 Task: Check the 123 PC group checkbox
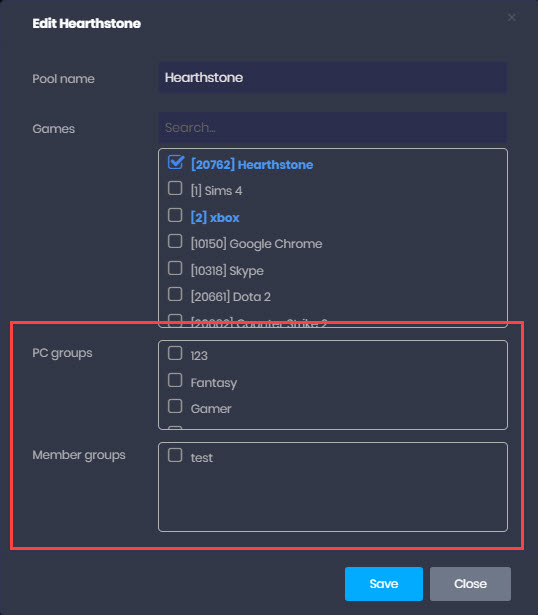175,353
